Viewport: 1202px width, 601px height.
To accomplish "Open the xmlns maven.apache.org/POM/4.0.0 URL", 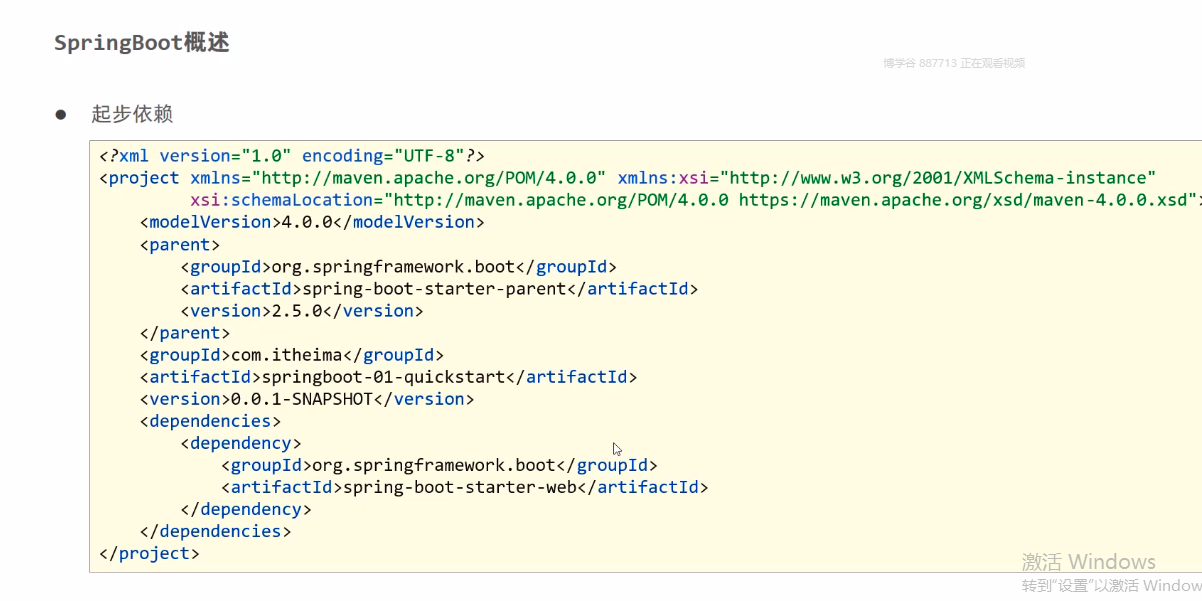I will point(429,178).
